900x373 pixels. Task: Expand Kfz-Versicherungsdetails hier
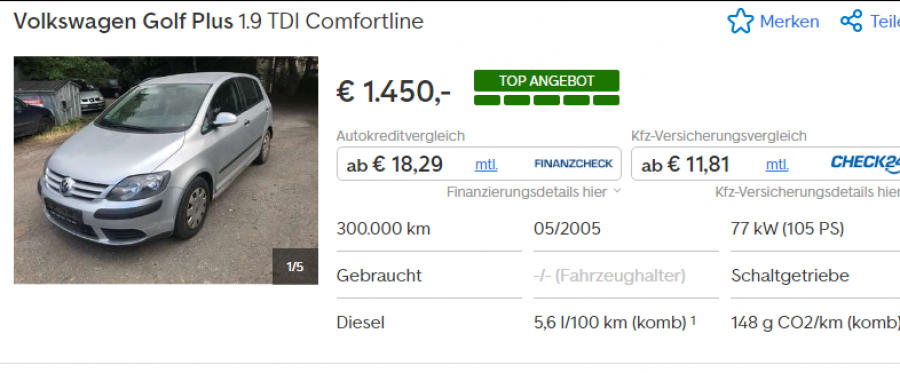pos(807,192)
